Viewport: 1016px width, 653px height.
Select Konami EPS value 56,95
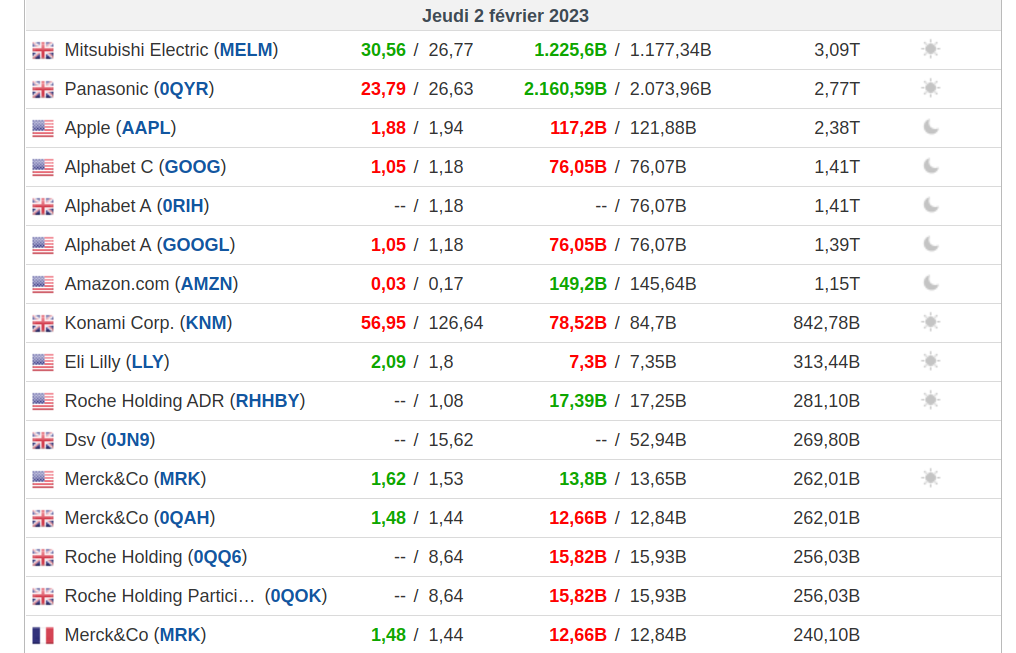click(384, 323)
